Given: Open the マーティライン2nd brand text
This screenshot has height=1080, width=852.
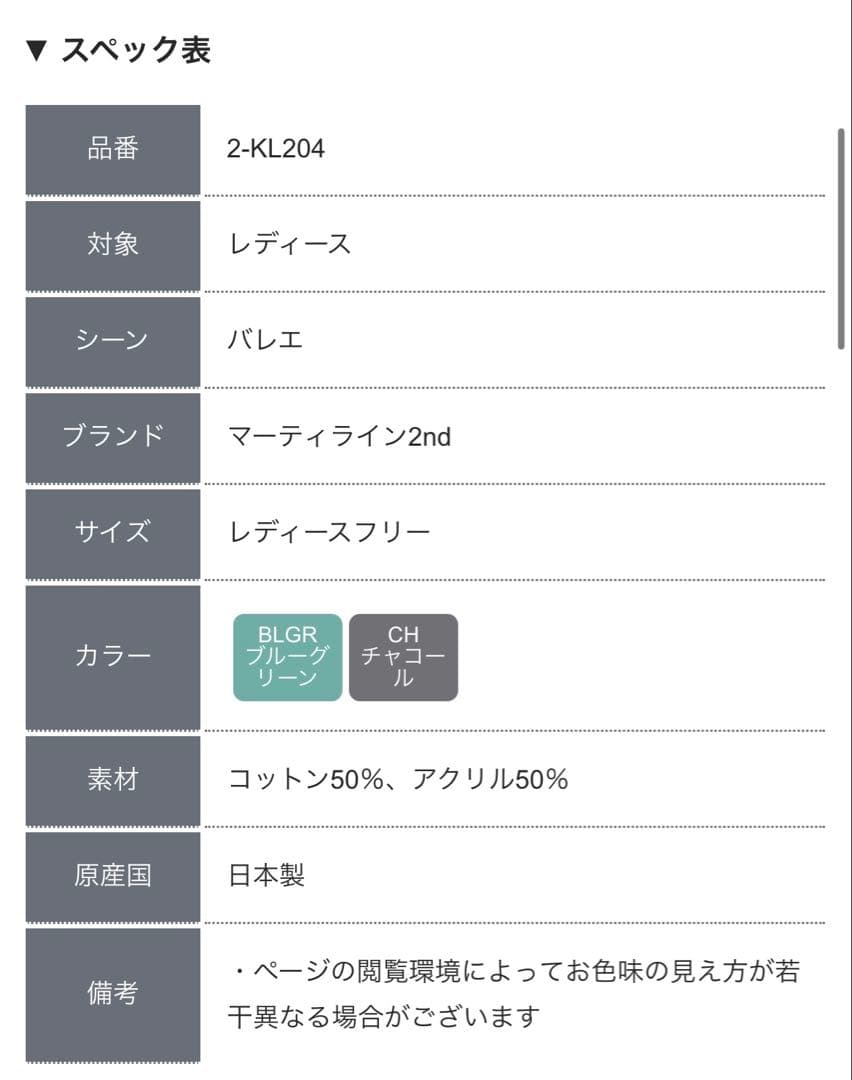Looking at the screenshot, I should point(340,436).
